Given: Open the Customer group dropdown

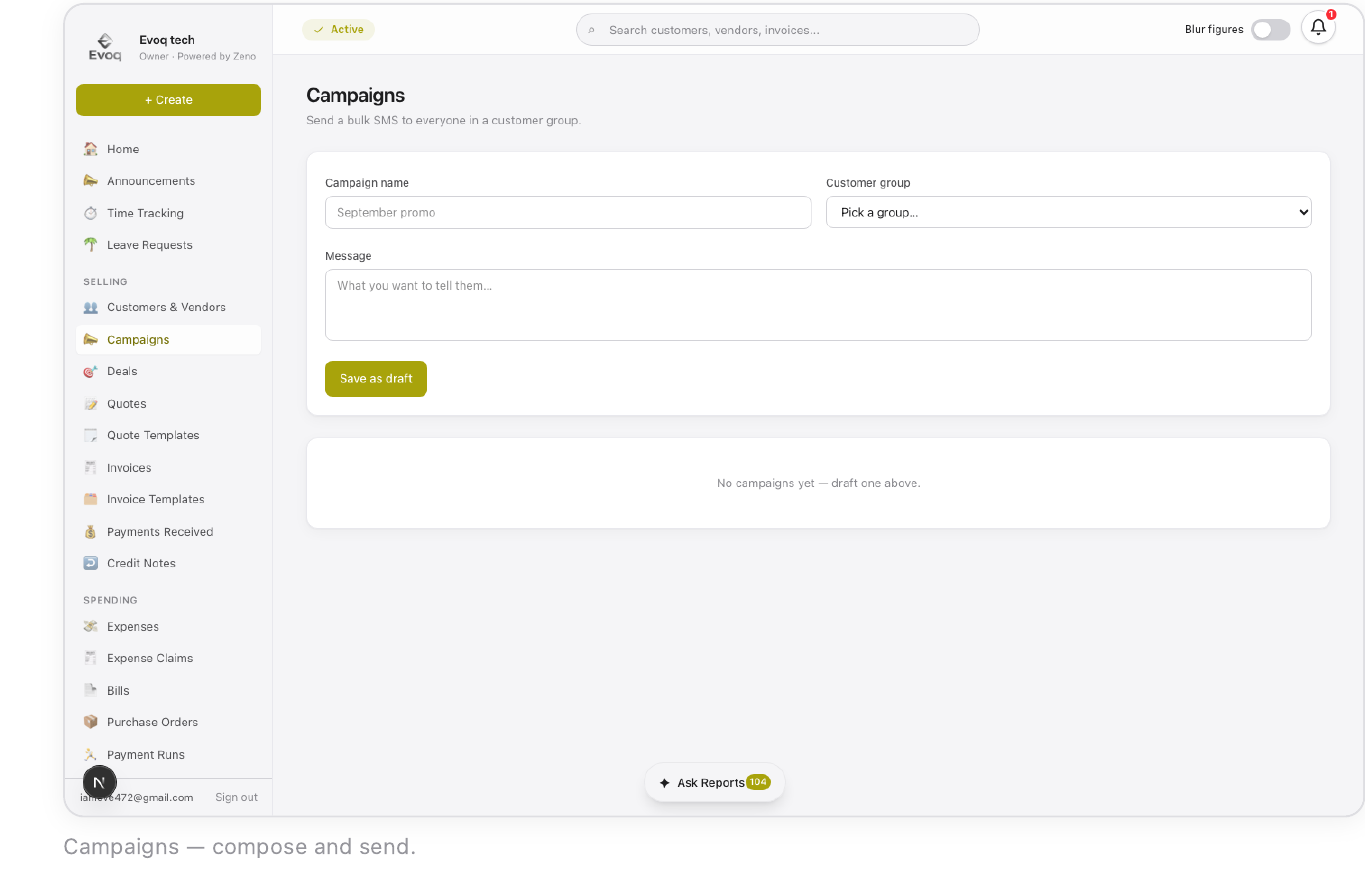Looking at the screenshot, I should pos(1069,212).
